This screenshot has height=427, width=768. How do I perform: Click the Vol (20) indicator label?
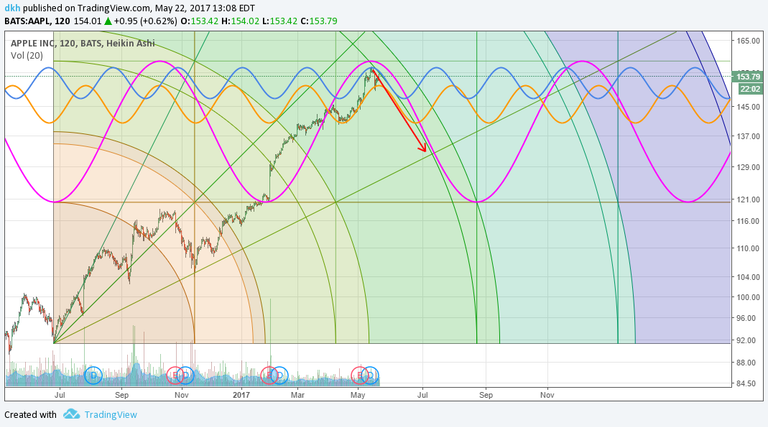[27, 56]
